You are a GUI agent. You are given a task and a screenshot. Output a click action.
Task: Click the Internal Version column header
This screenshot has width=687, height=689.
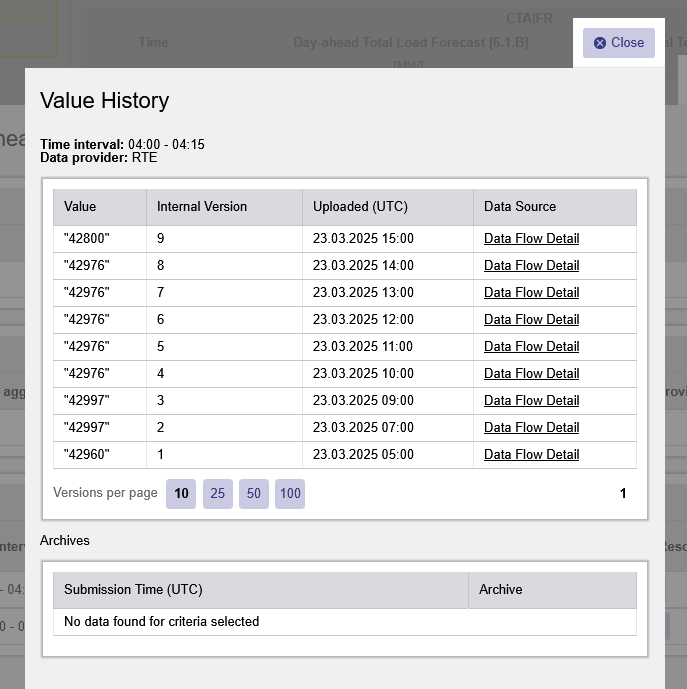coord(224,207)
